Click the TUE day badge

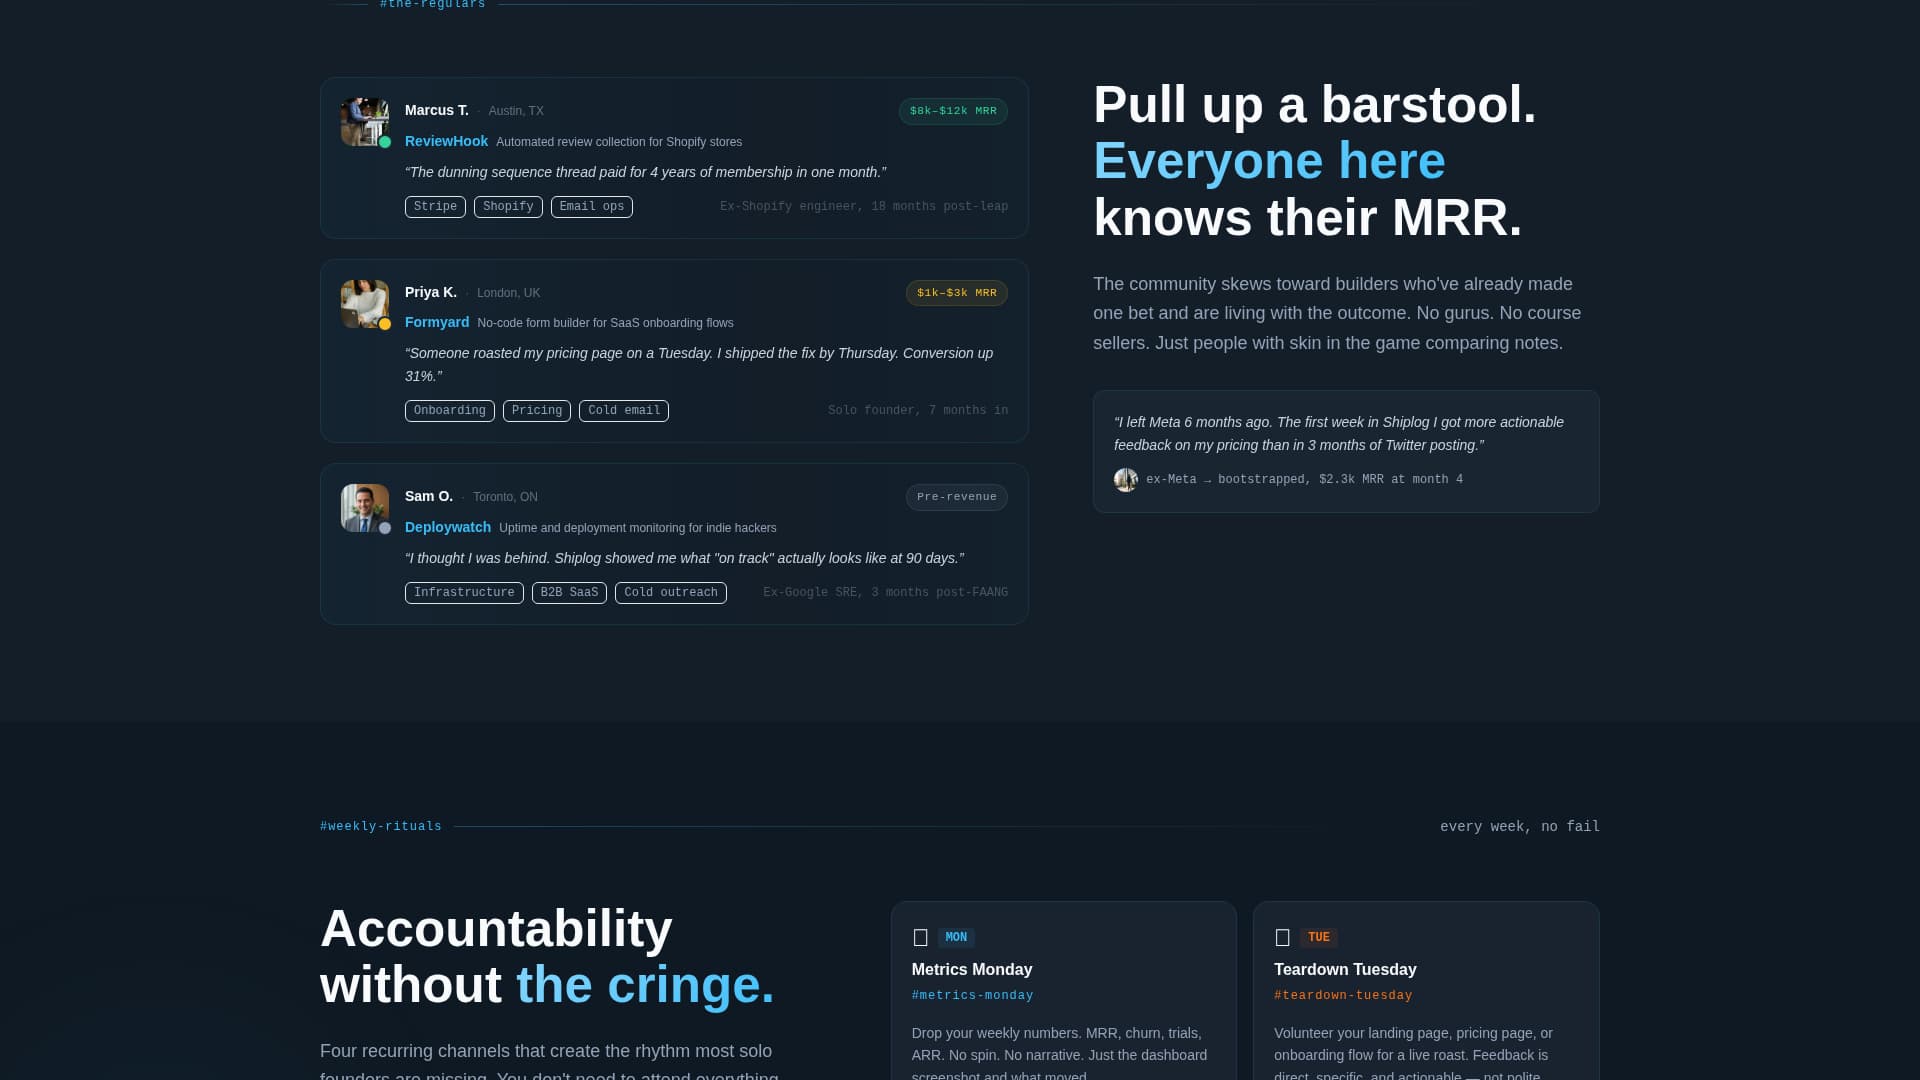(x=1319, y=938)
